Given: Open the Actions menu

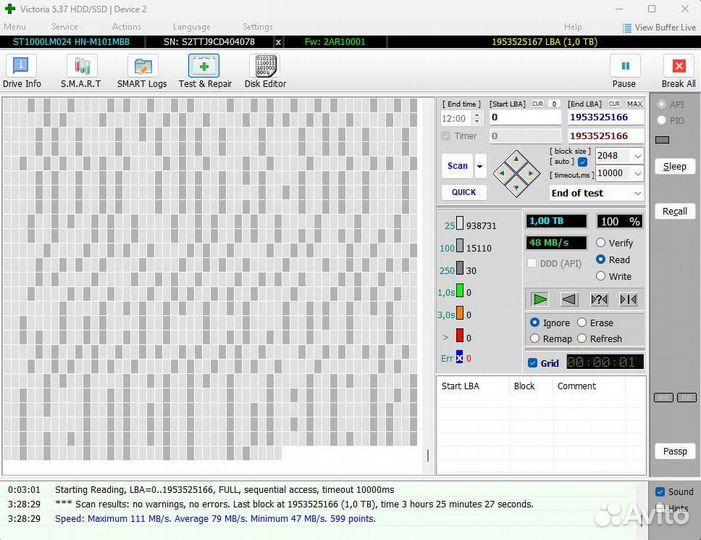Looking at the screenshot, I should 126,27.
